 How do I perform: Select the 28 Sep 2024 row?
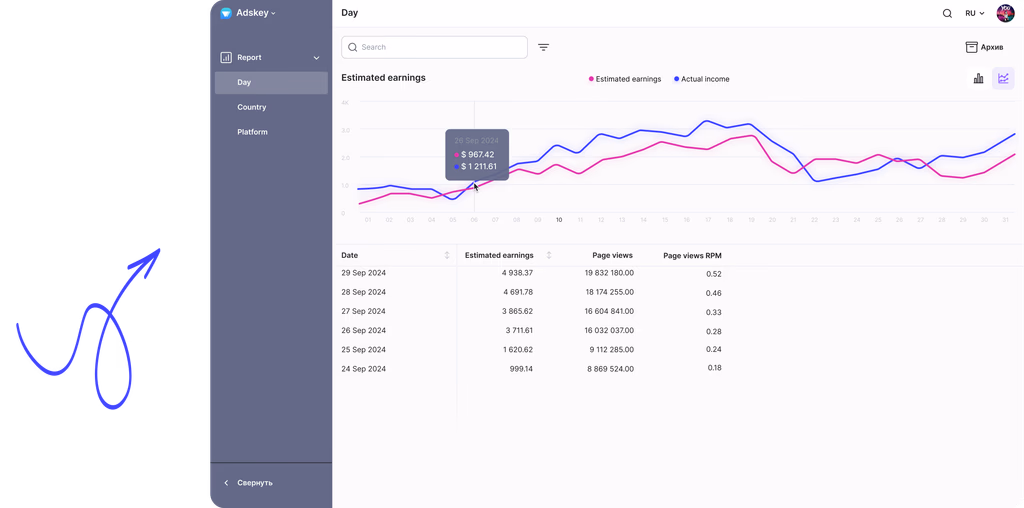point(532,292)
